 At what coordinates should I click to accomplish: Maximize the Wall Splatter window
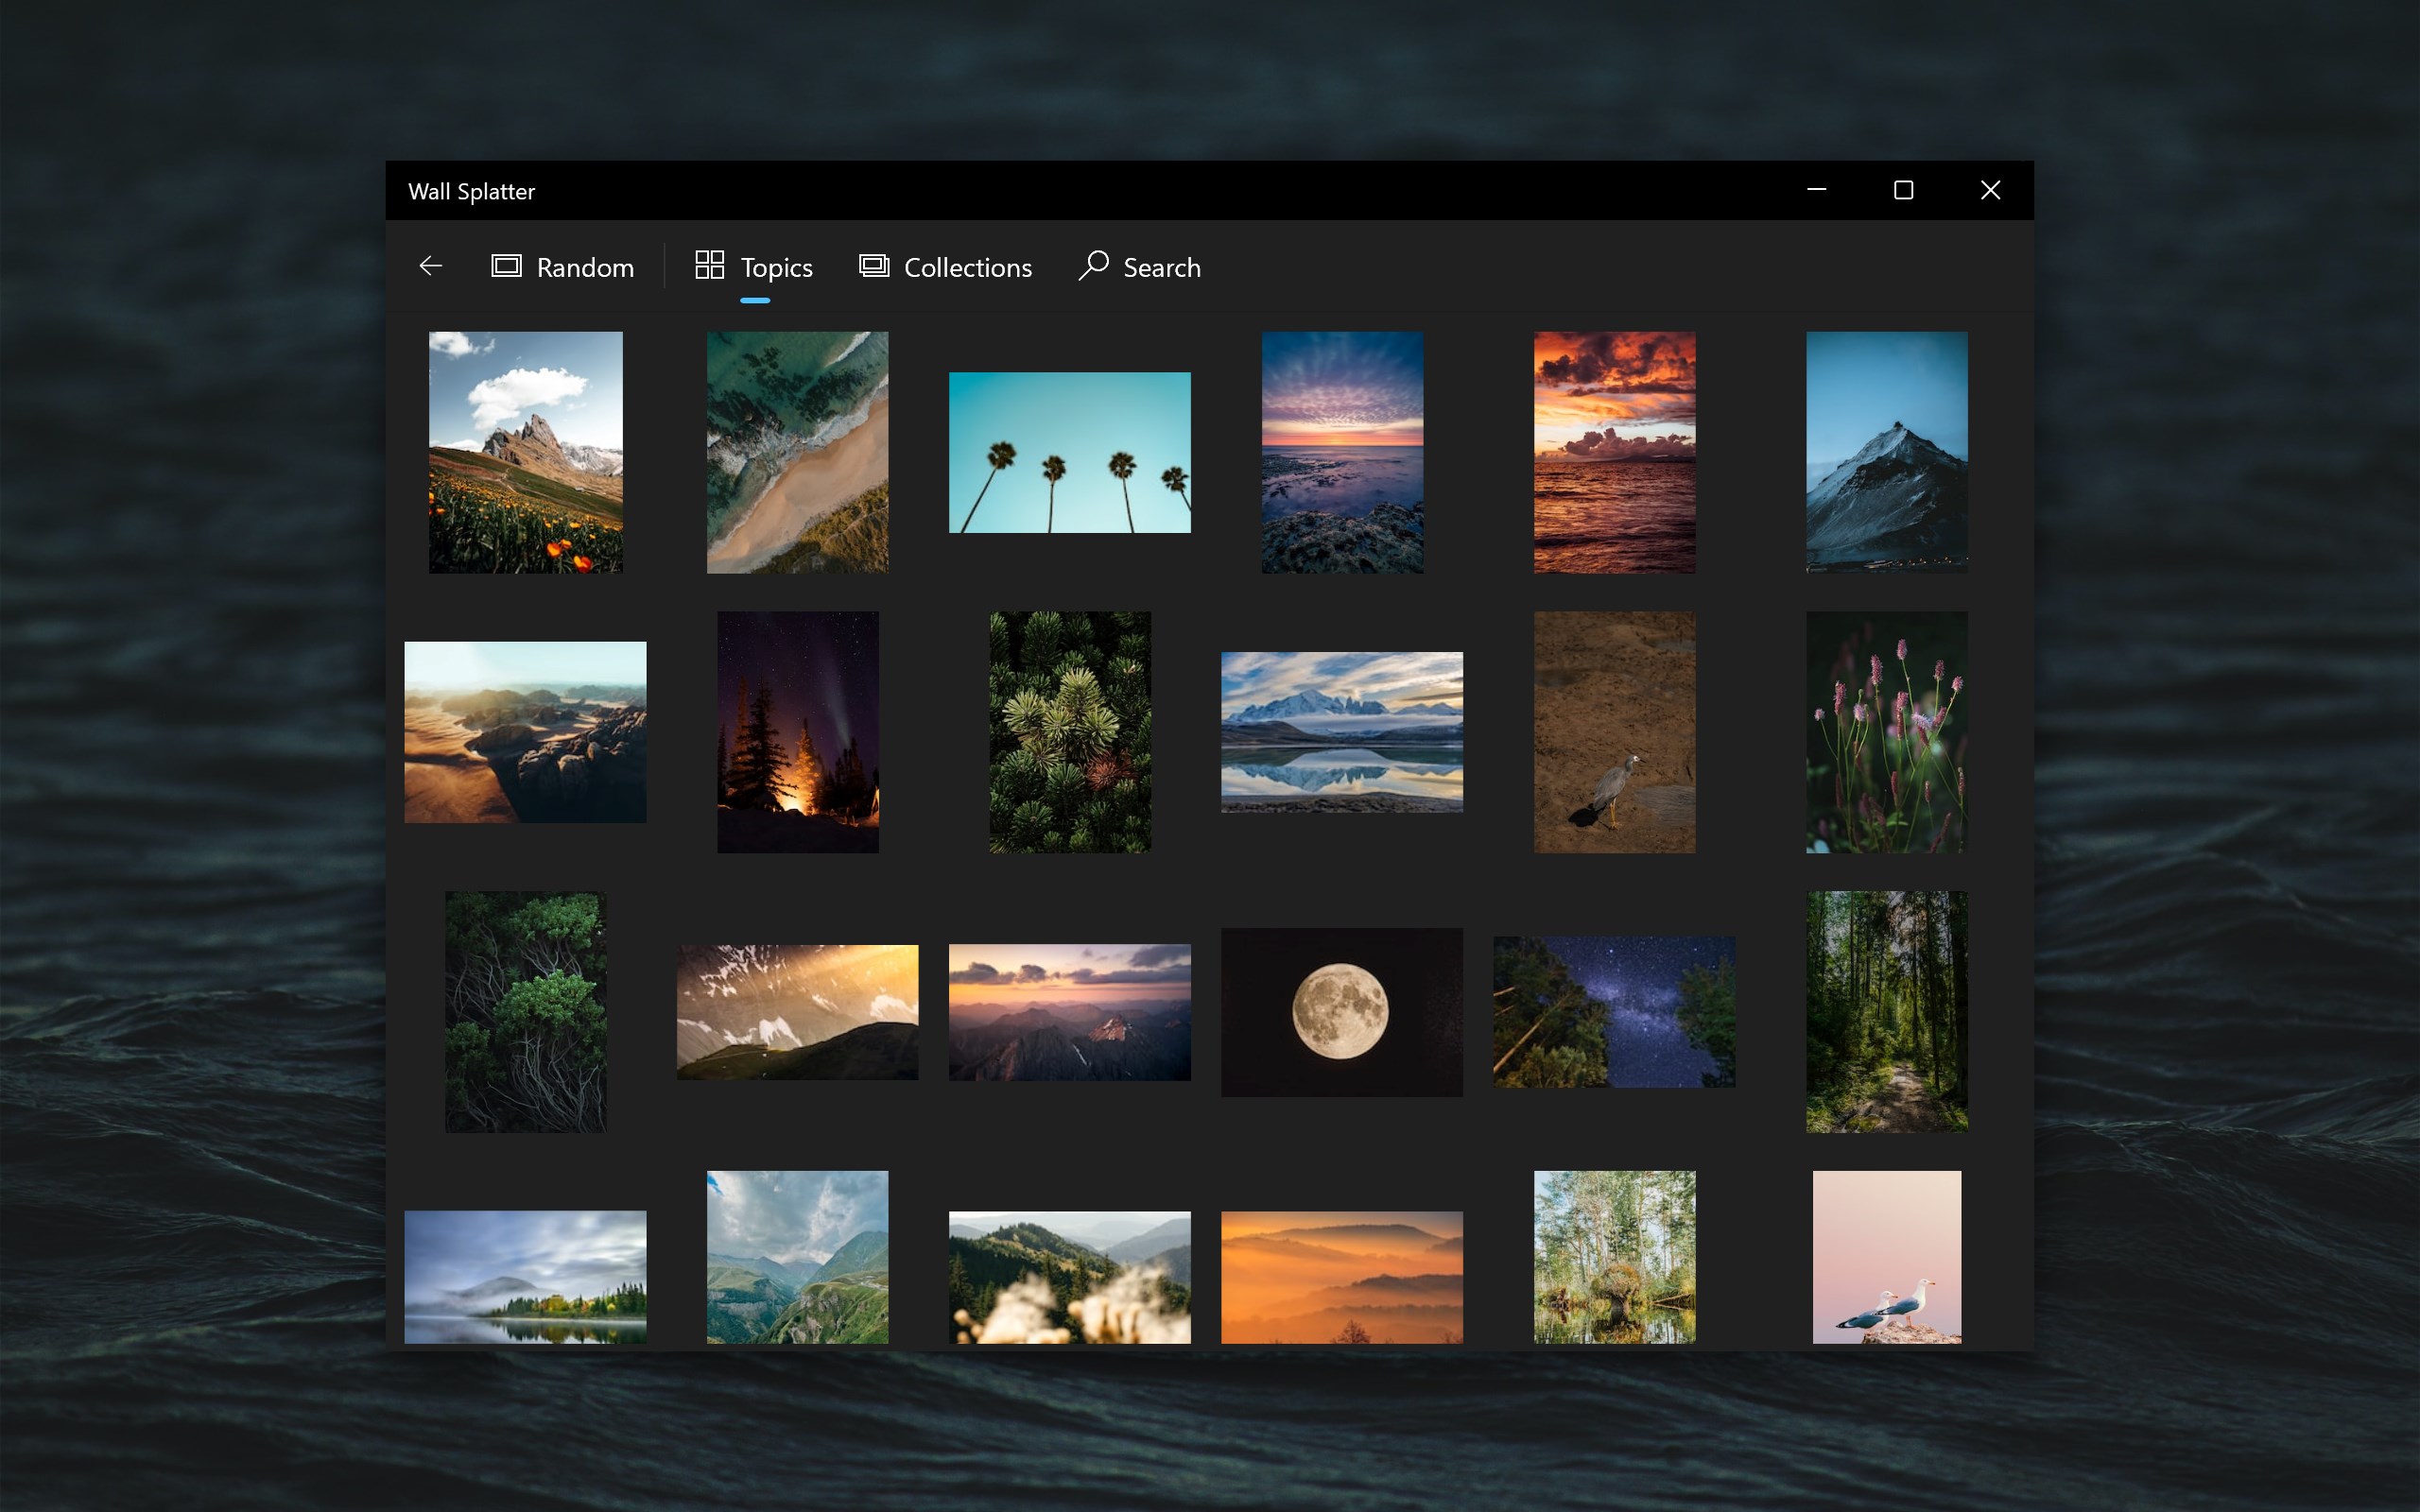[1903, 190]
